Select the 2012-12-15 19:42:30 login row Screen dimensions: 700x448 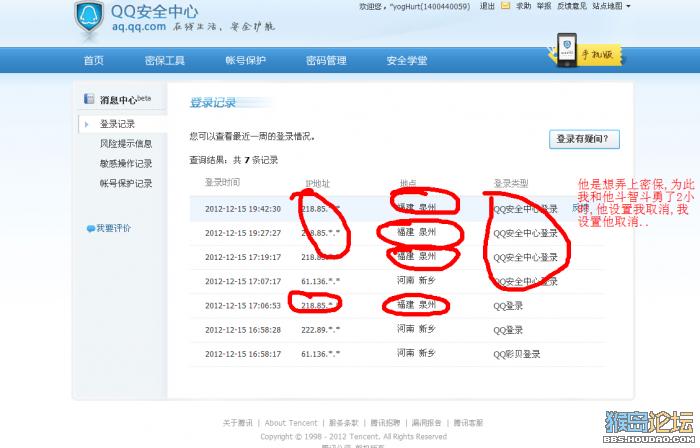pyautogui.click(x=397, y=209)
